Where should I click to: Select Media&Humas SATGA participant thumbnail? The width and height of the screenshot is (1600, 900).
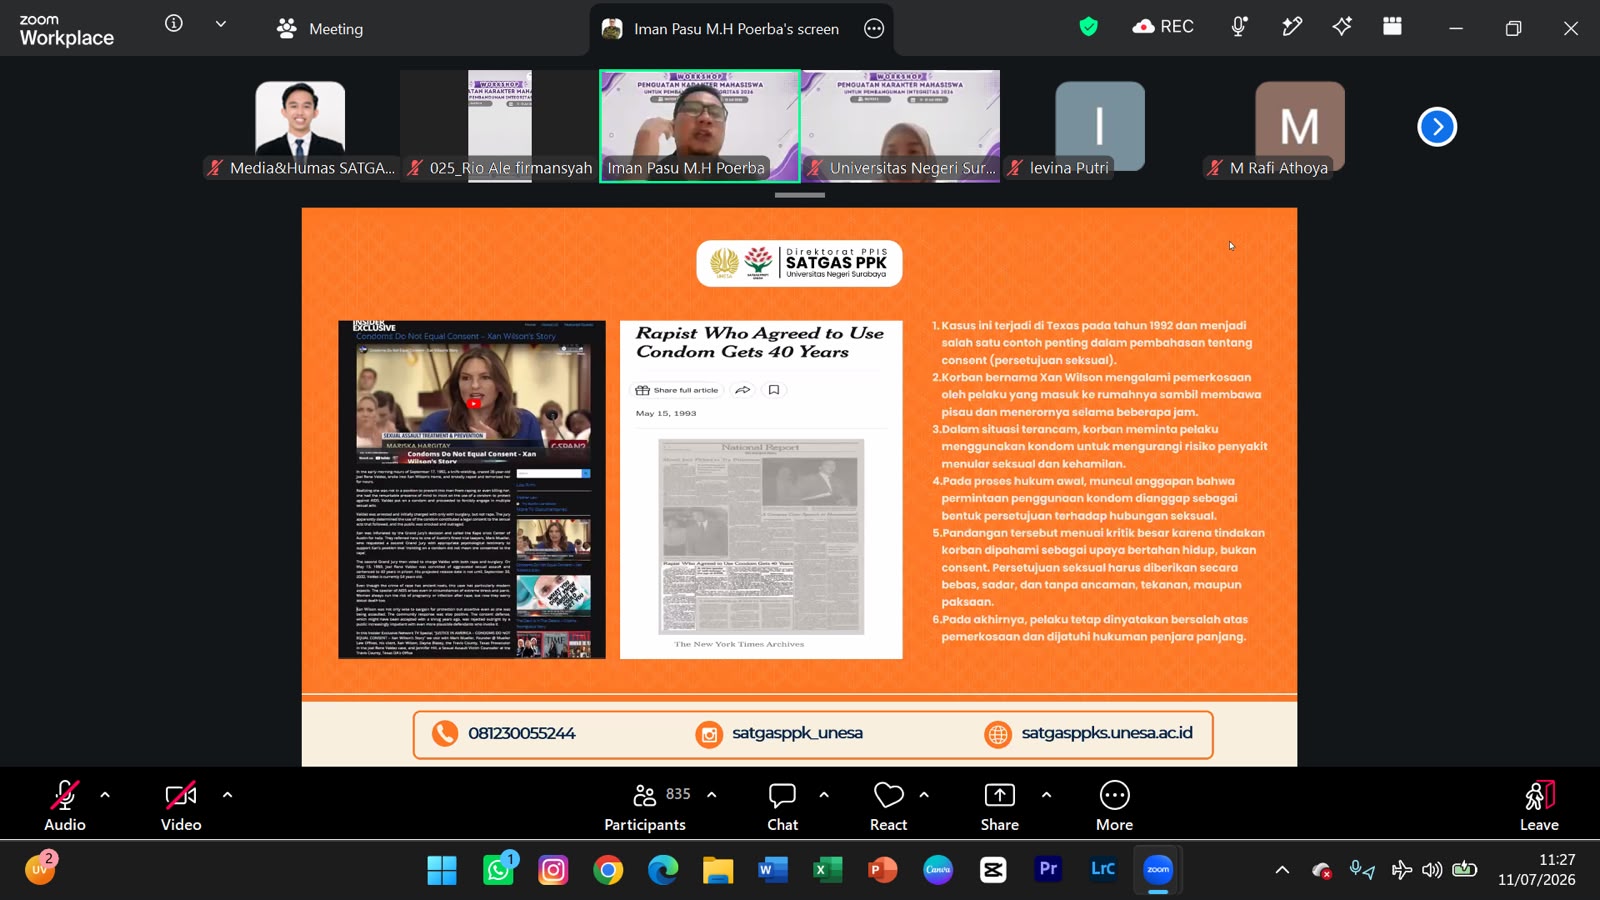click(x=300, y=126)
